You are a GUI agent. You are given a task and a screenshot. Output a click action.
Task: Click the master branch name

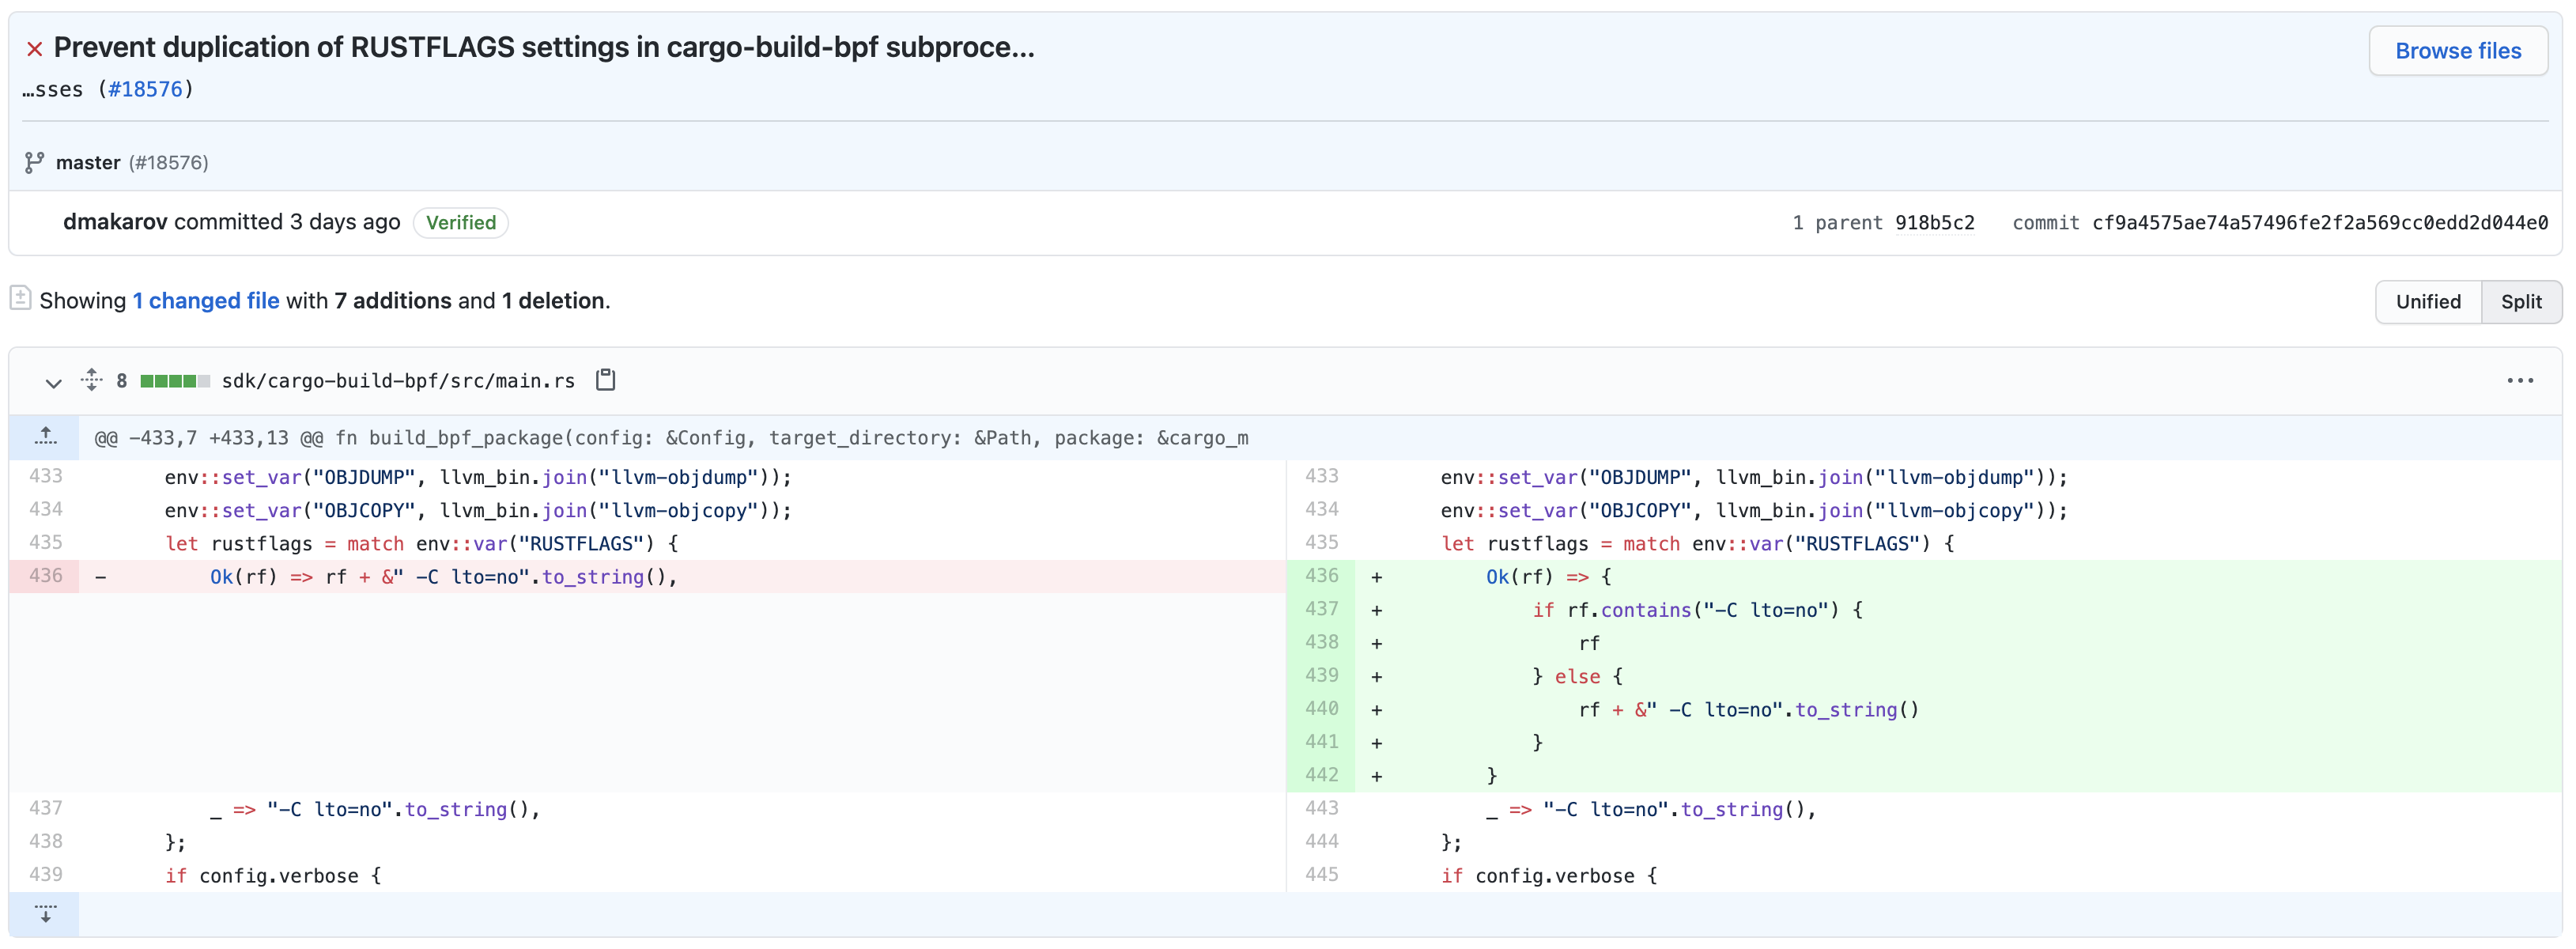(88, 162)
